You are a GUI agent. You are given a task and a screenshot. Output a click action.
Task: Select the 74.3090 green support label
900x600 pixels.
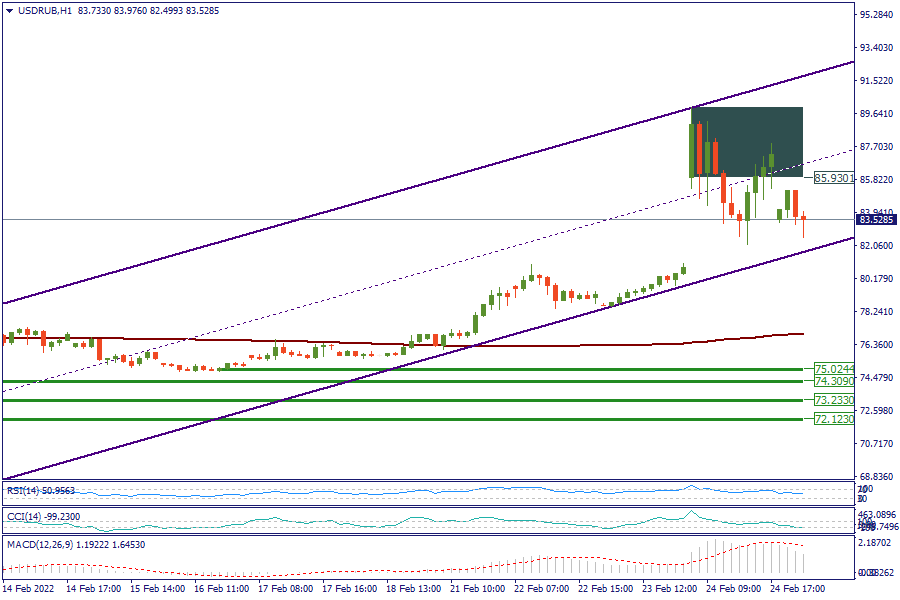click(x=833, y=381)
